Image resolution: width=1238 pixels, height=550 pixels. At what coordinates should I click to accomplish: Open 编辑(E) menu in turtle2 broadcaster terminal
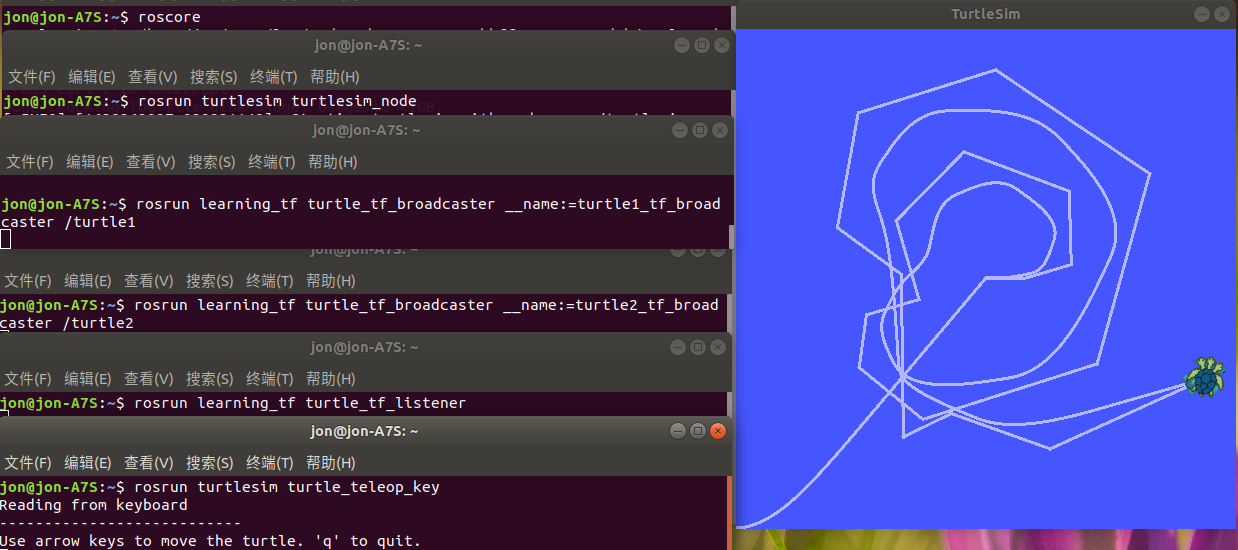(x=88, y=281)
